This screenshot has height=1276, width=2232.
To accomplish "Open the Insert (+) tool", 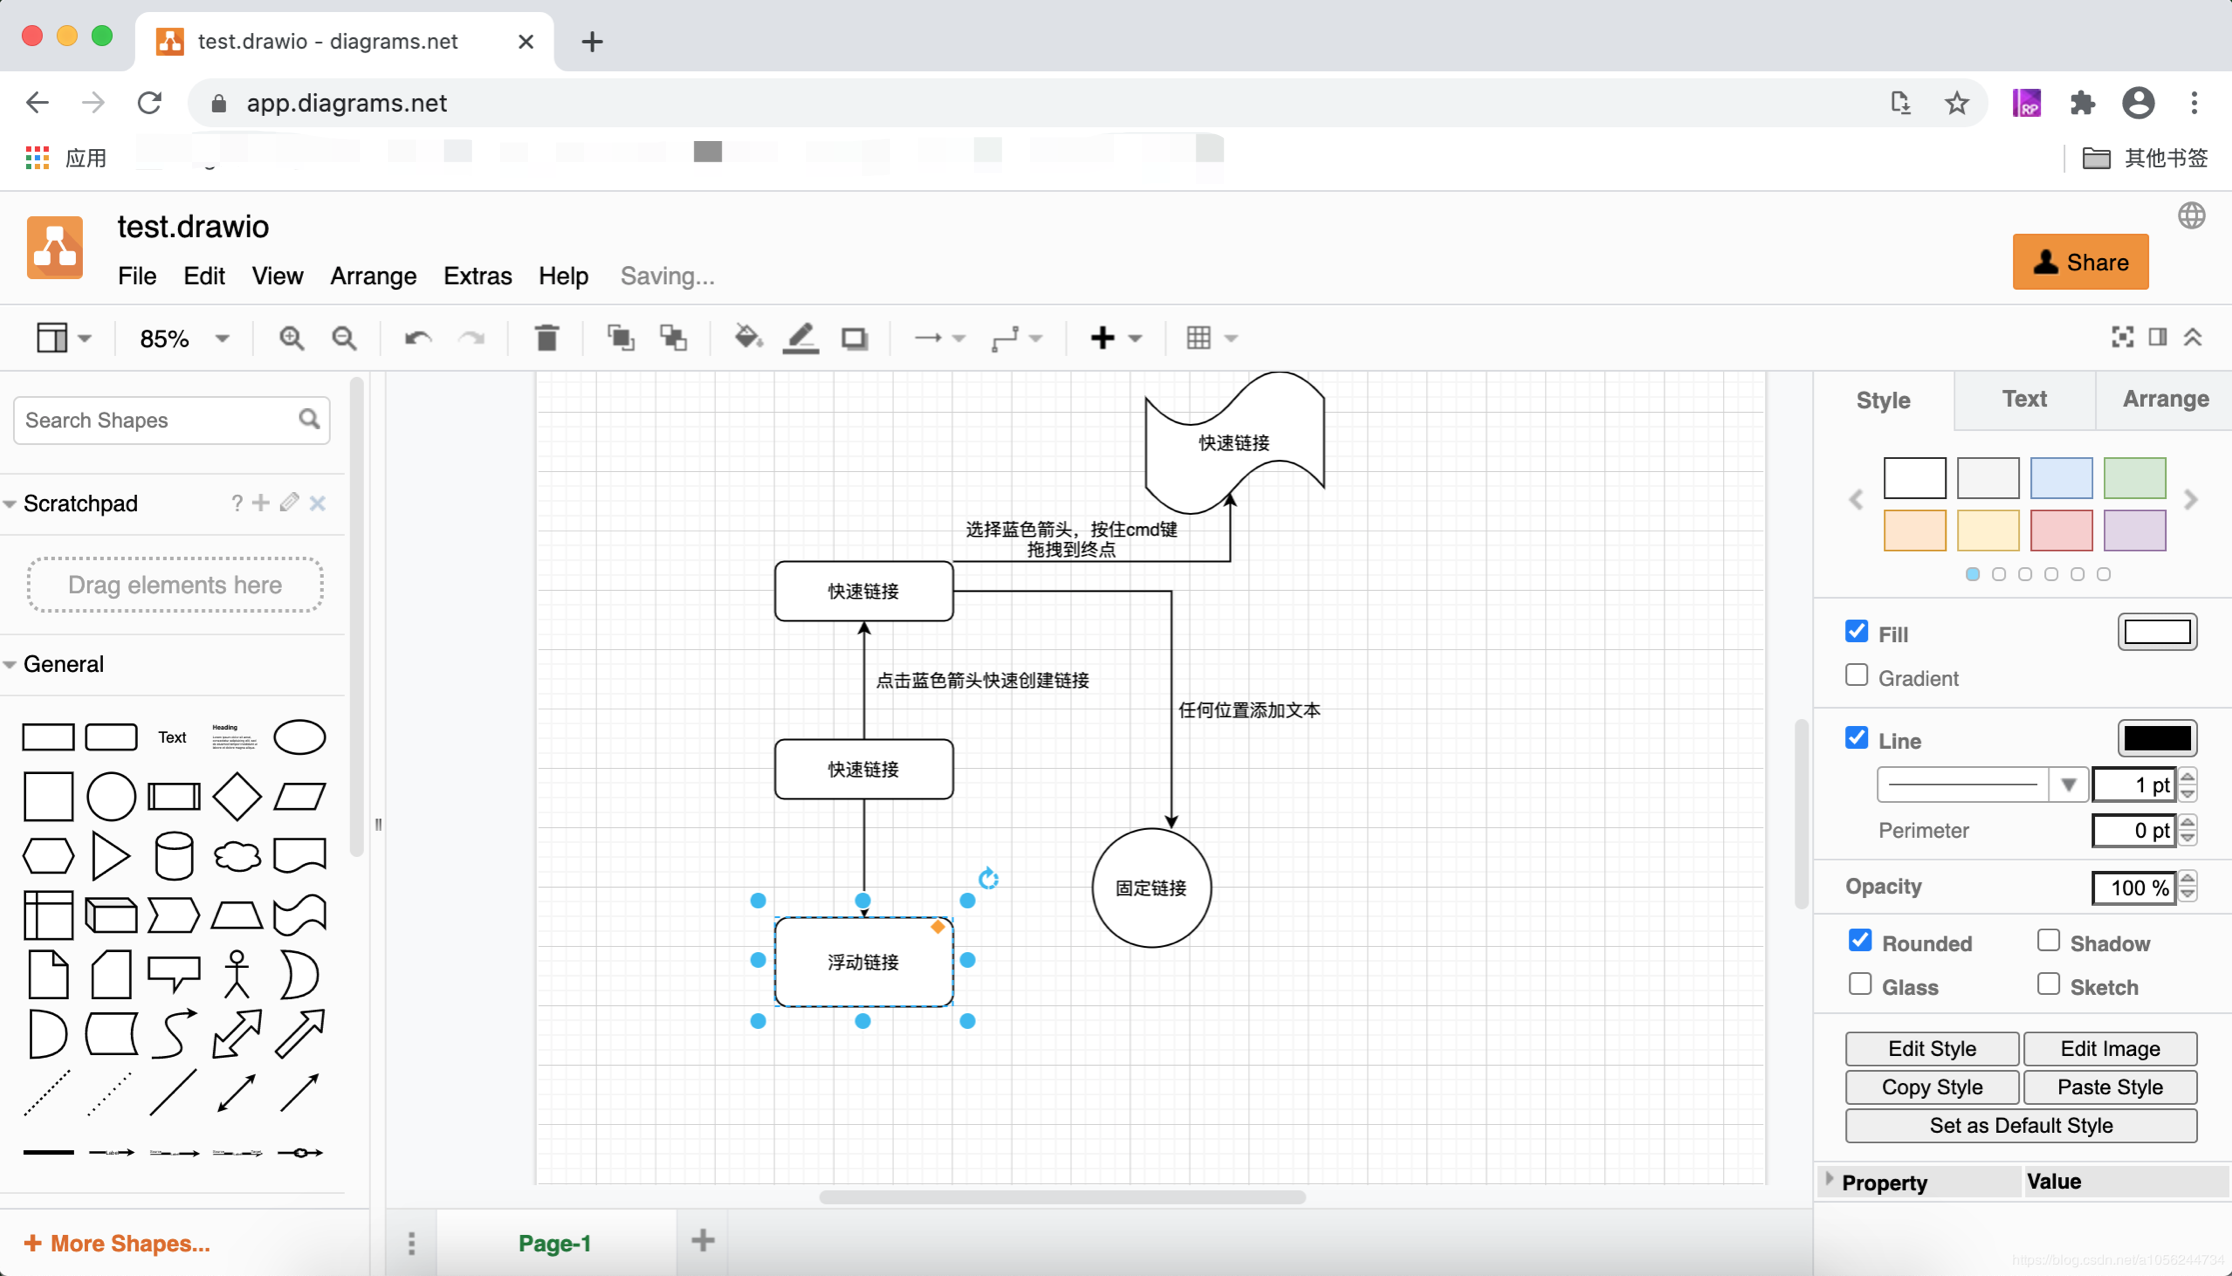I will coord(1104,338).
